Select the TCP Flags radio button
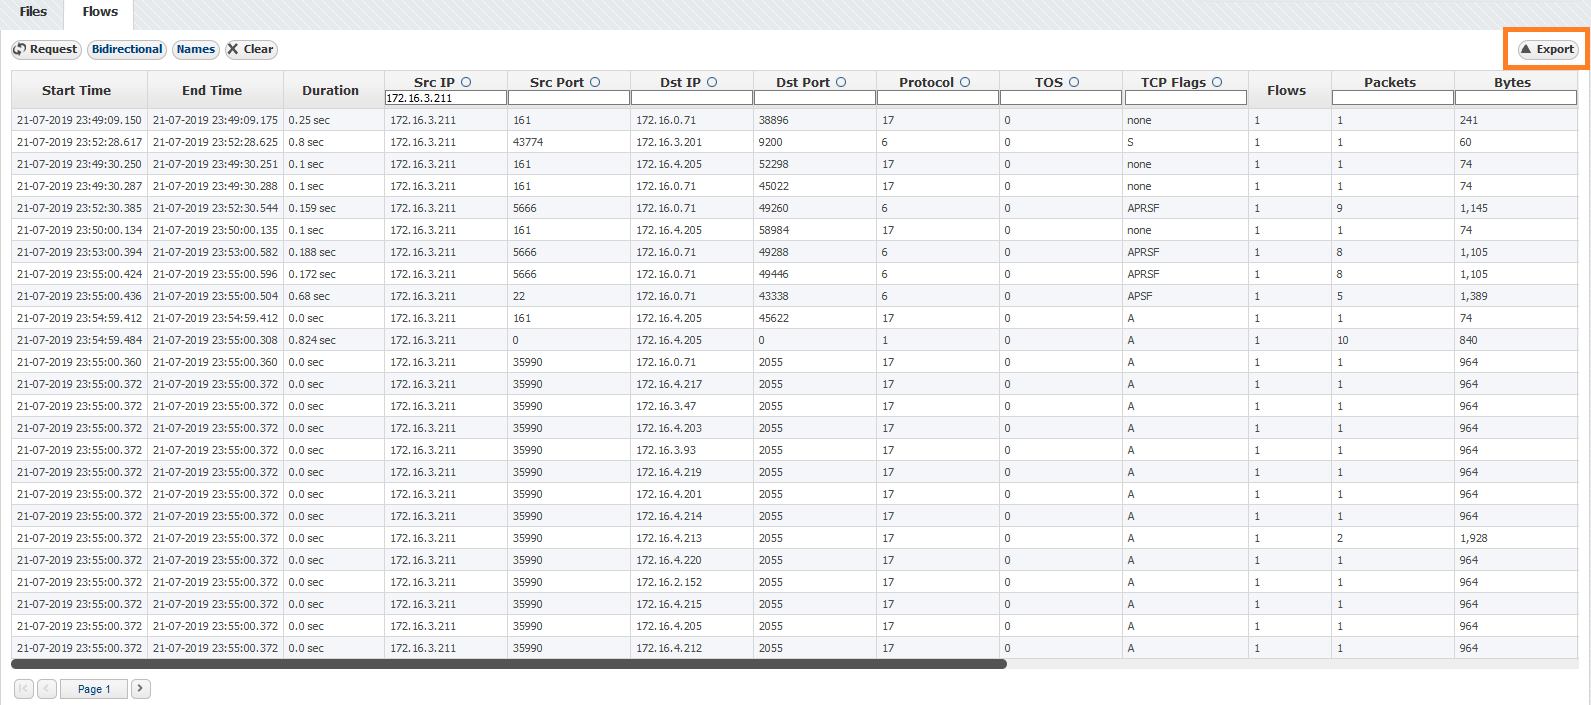The height and width of the screenshot is (705, 1591). click(1217, 82)
